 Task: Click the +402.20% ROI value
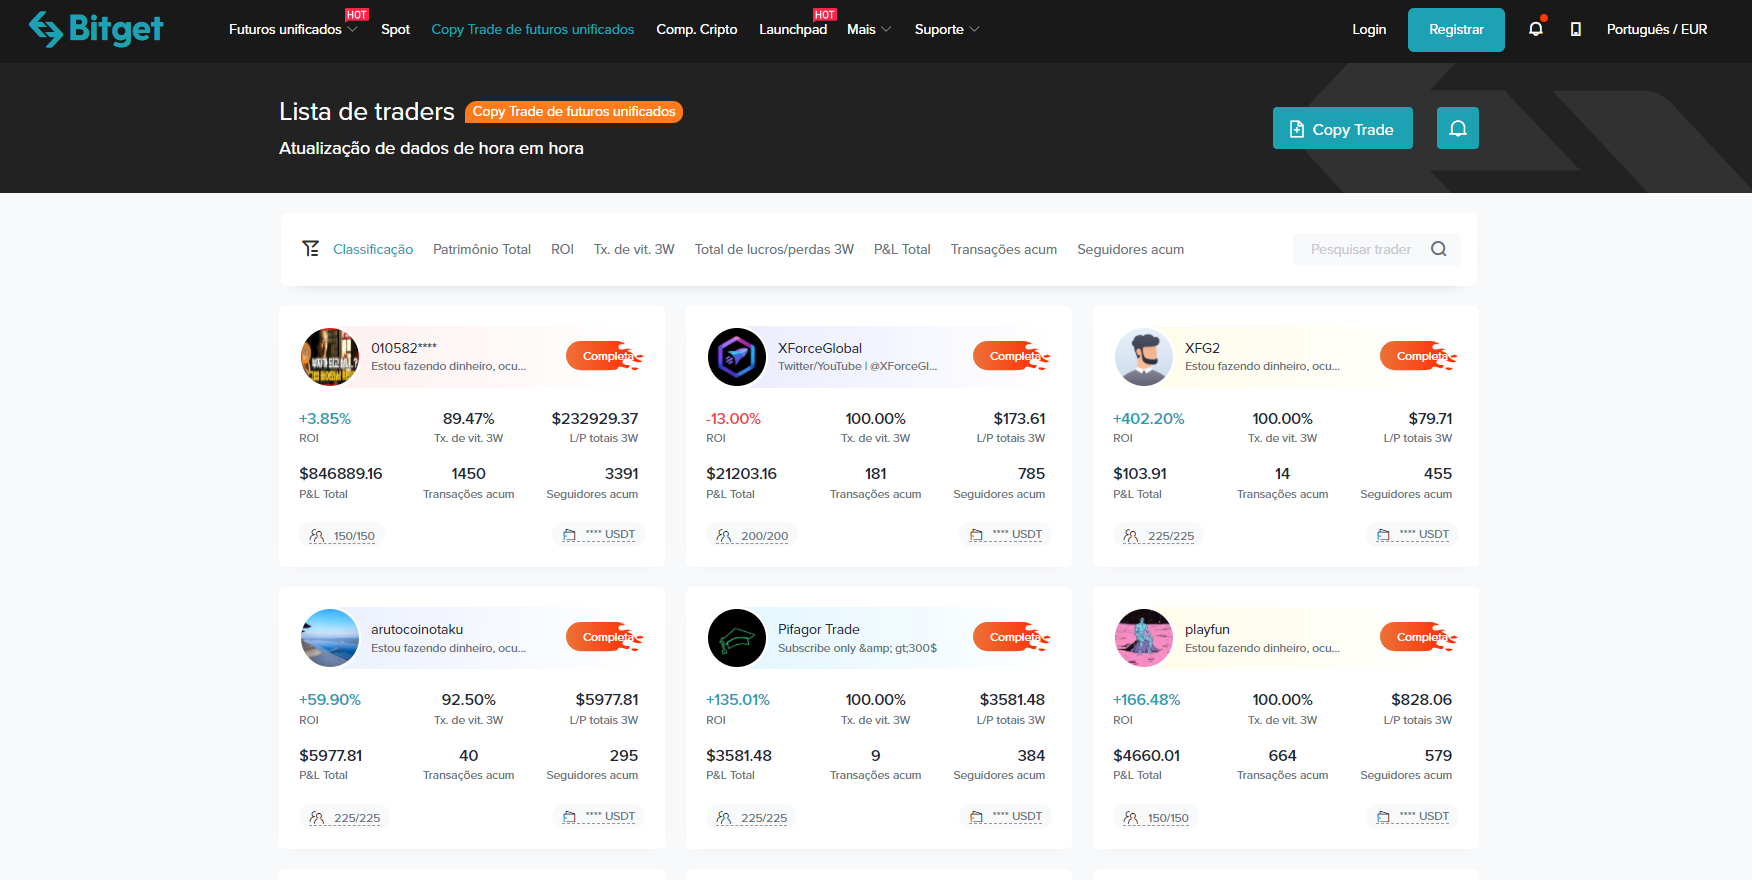1149,419
